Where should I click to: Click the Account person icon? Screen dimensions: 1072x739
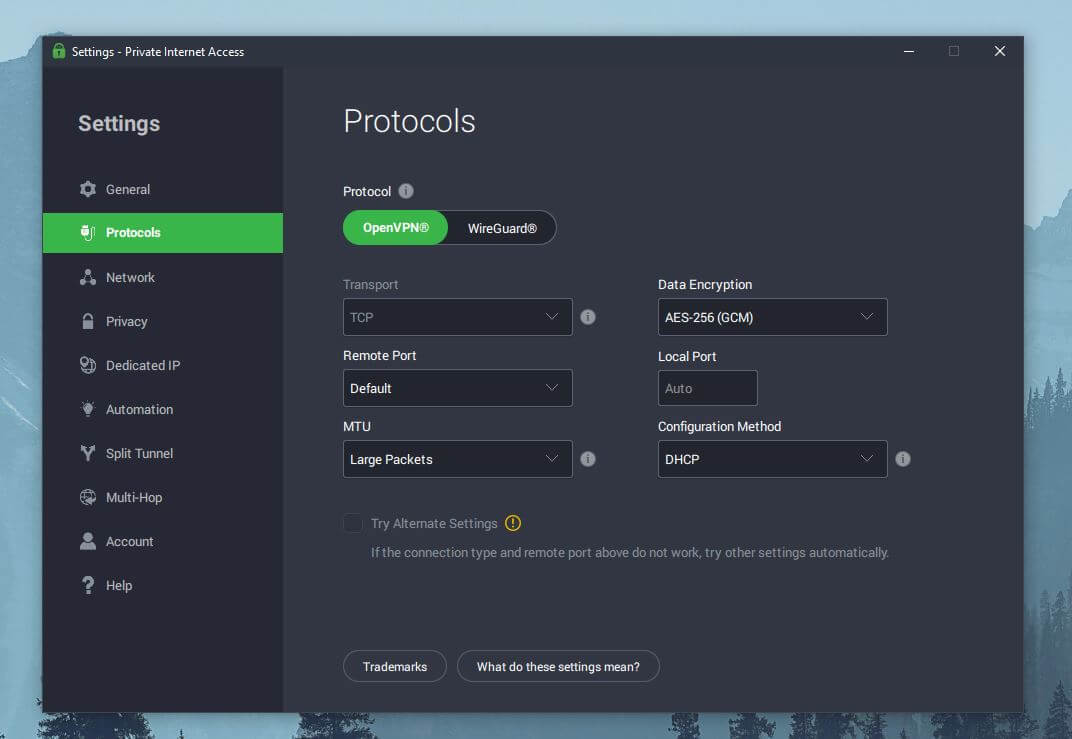[x=88, y=541]
